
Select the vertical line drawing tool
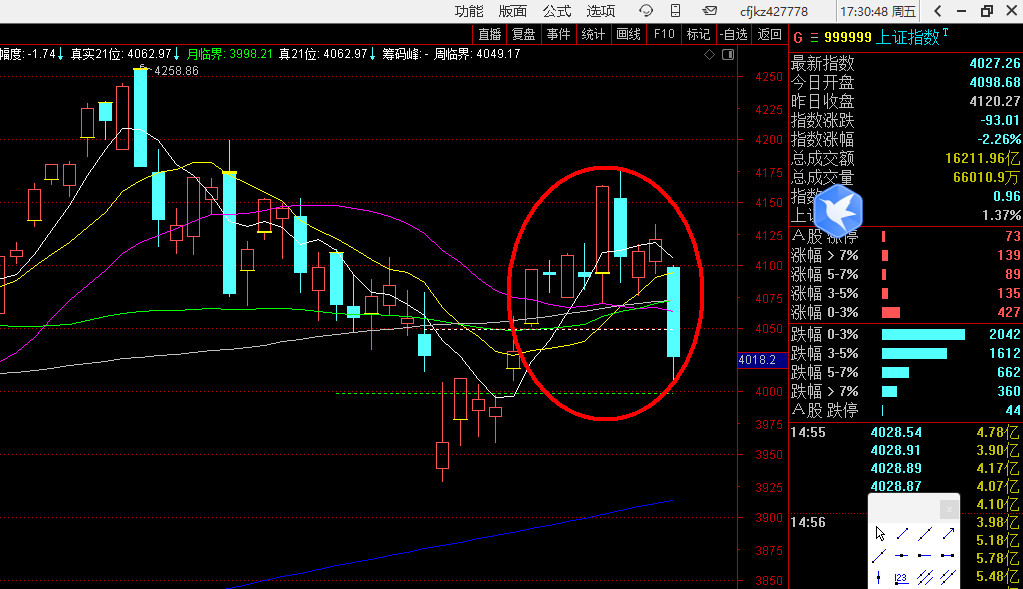tap(879, 577)
